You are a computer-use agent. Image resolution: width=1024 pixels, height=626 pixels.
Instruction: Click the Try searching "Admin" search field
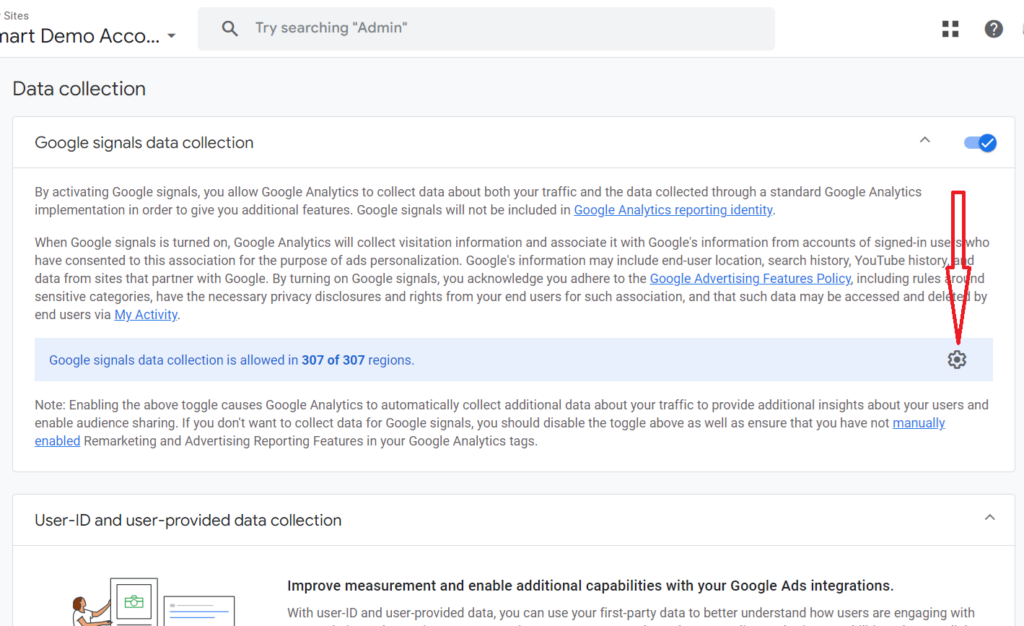tap(486, 29)
